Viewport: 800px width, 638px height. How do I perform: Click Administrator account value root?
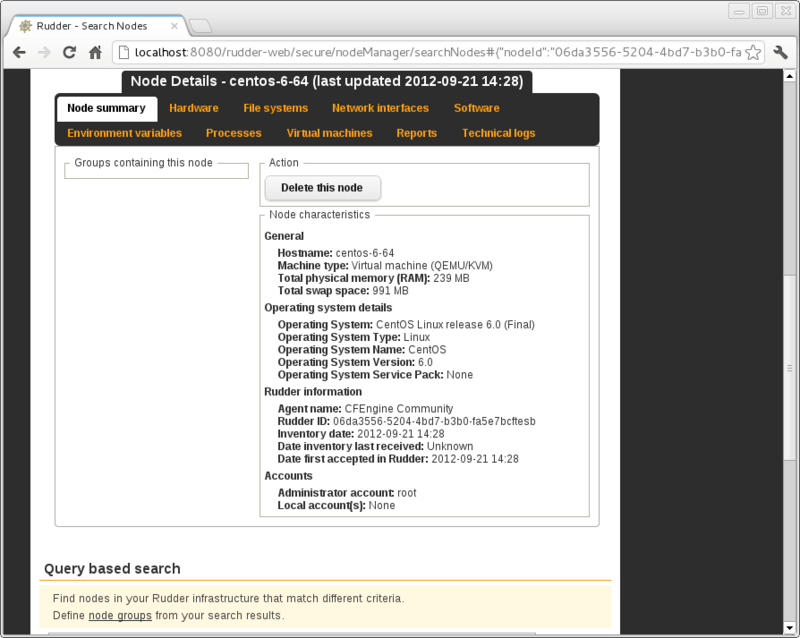pyautogui.click(x=407, y=493)
